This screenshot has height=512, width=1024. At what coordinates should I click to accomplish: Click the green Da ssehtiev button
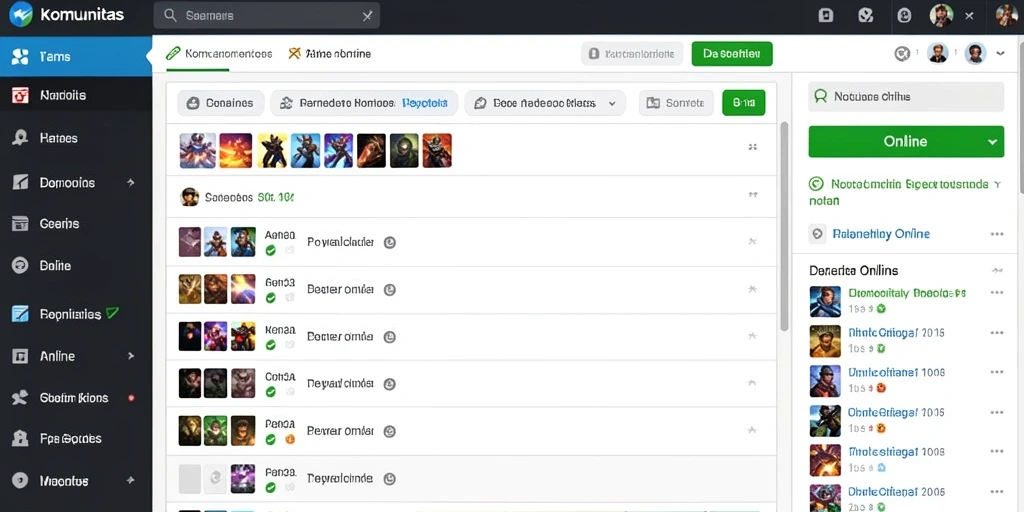pyautogui.click(x=731, y=54)
